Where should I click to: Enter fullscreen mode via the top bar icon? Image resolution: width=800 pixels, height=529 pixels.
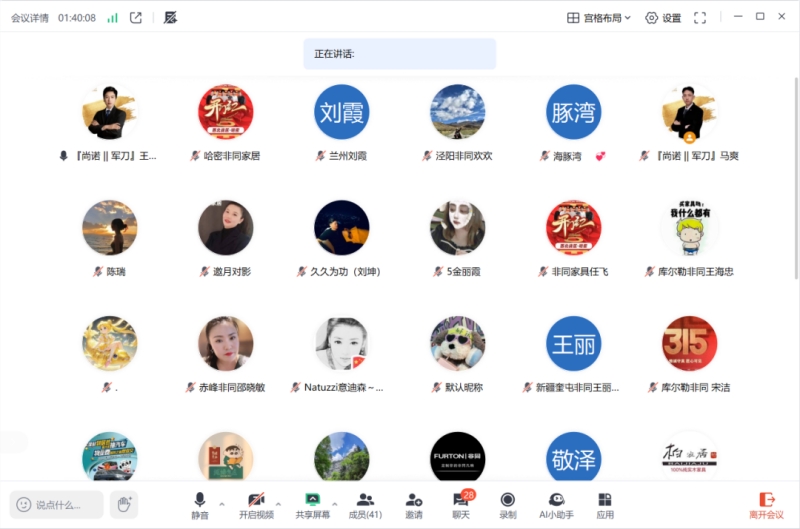pyautogui.click(x=700, y=18)
